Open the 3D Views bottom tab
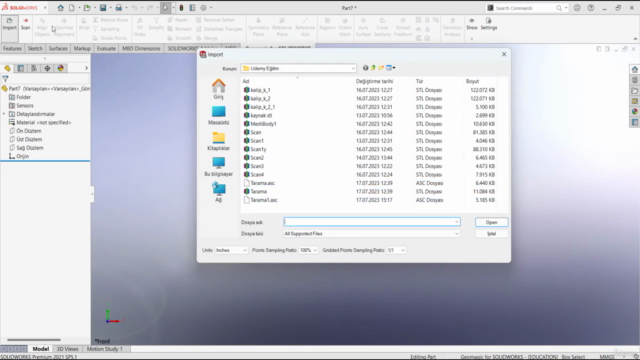This screenshot has height=360, width=640. (67, 349)
